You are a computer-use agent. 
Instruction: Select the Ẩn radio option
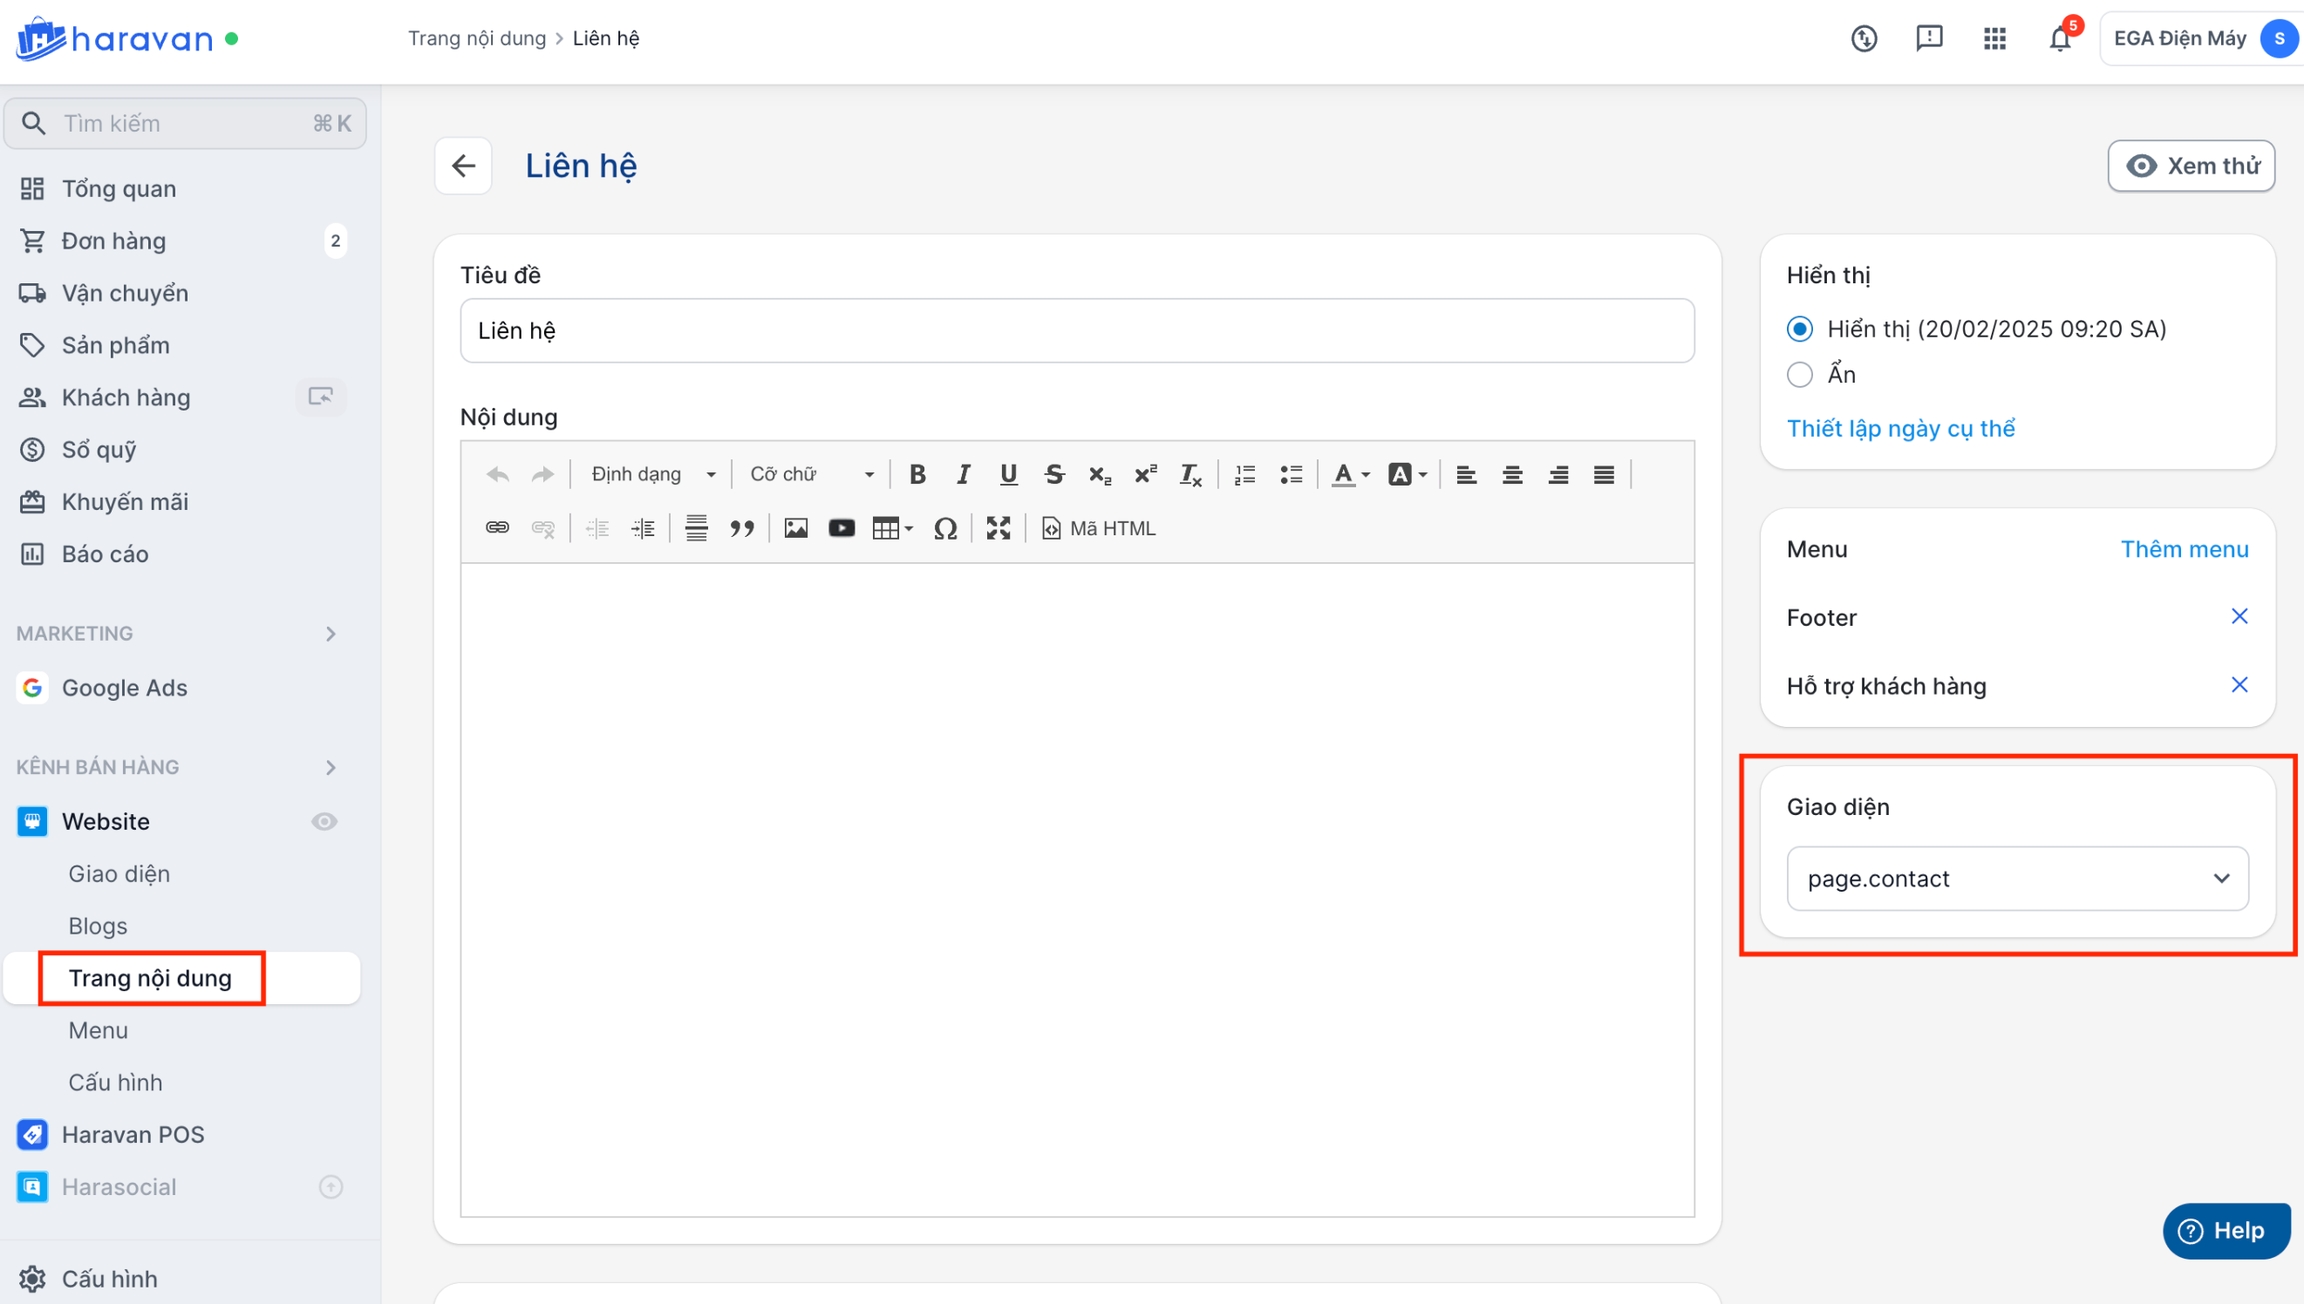tap(1799, 375)
